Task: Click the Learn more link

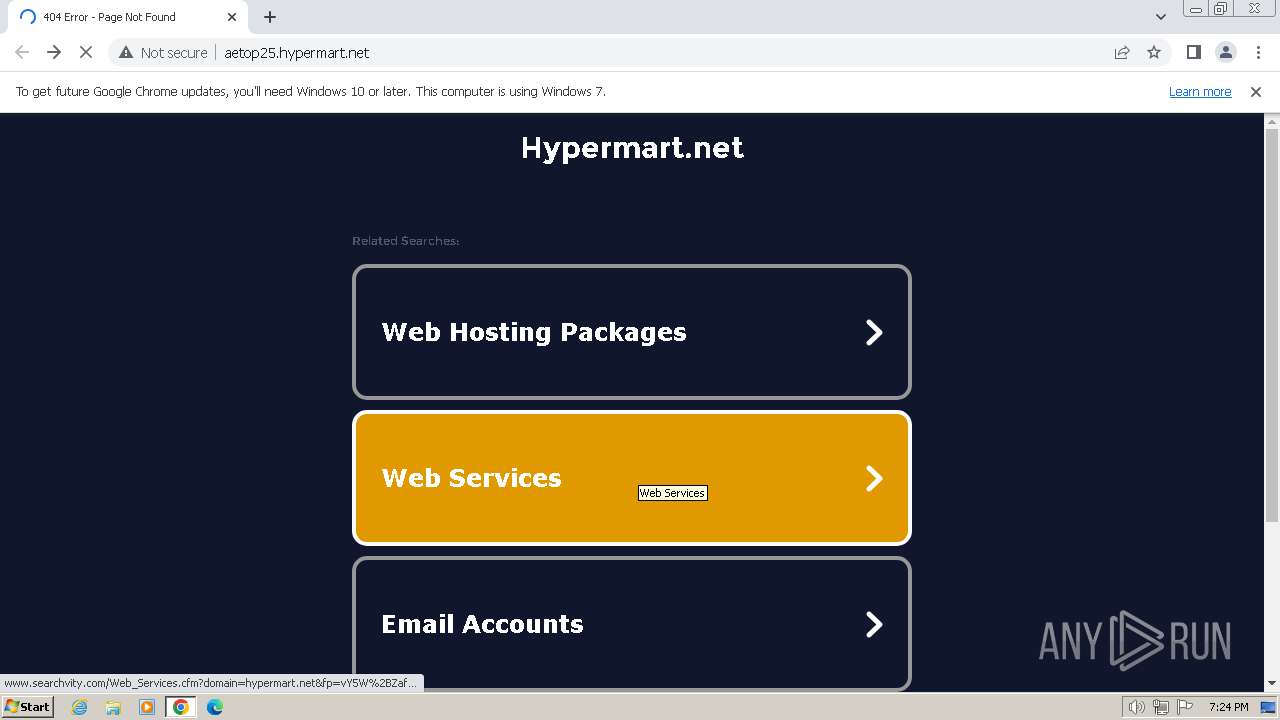Action: 1200,92
